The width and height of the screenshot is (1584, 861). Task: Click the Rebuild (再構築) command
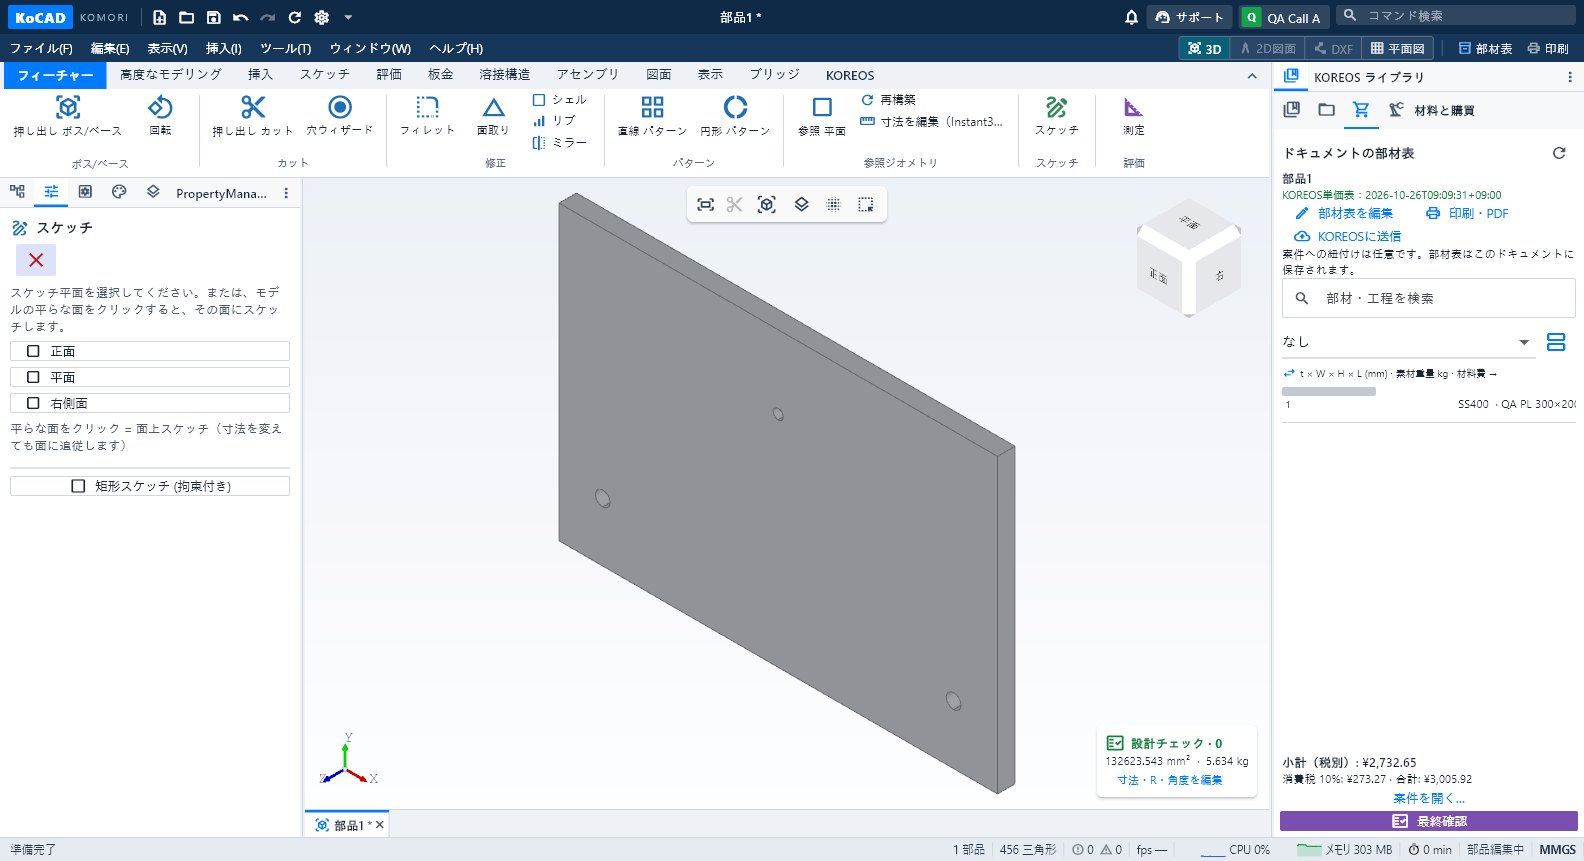tap(888, 100)
